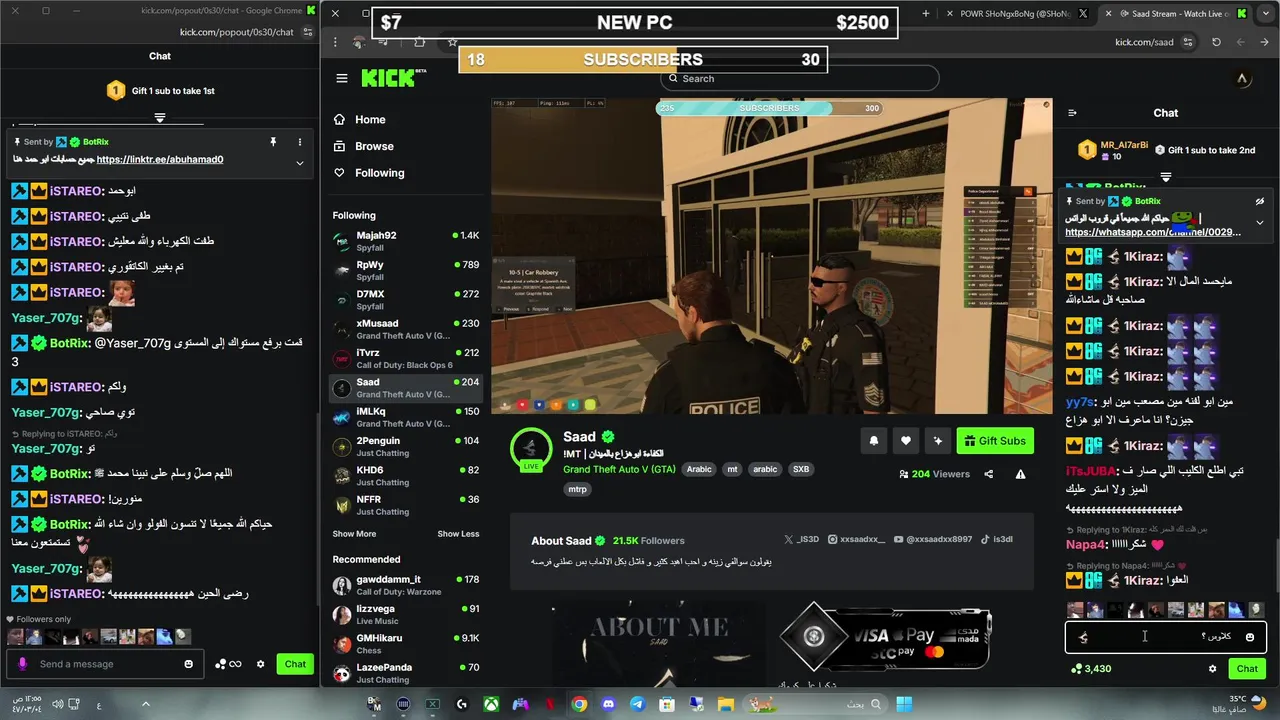Switch to the Saad Stream browser tab

(x=1176, y=14)
